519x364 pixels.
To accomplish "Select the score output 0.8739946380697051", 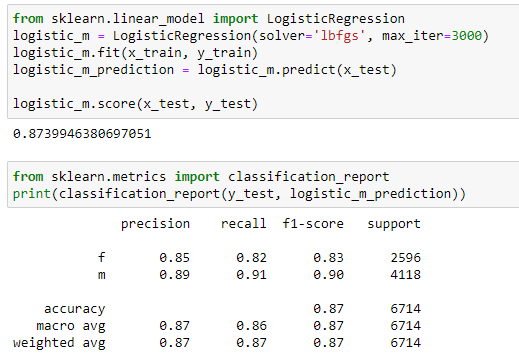I will tap(82, 134).
